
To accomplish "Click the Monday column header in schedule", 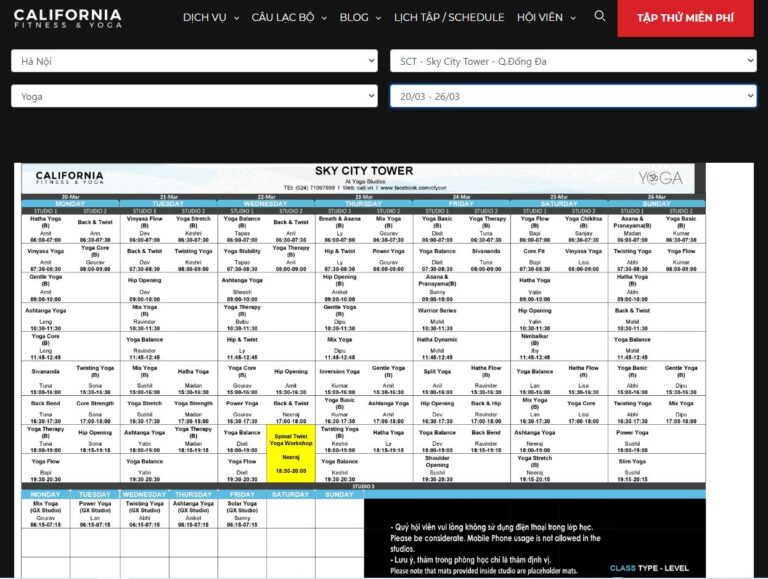I will click(x=70, y=204).
